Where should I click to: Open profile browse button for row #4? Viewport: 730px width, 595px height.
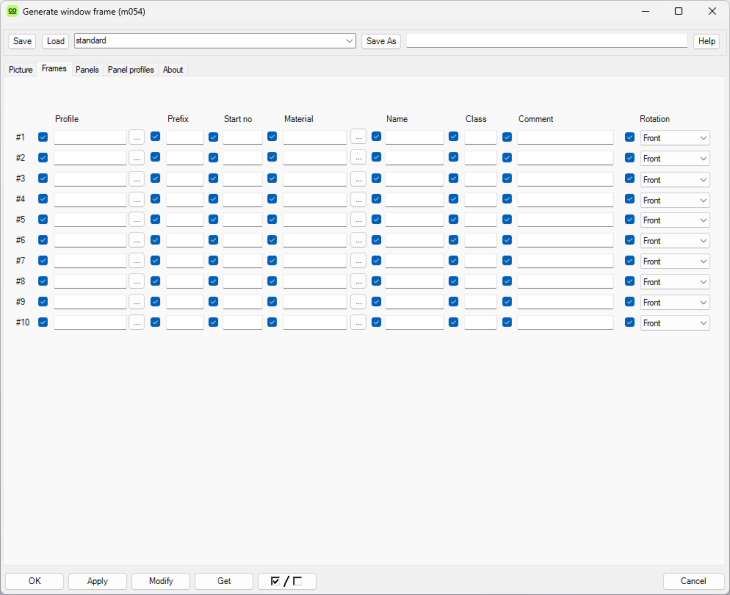click(136, 199)
